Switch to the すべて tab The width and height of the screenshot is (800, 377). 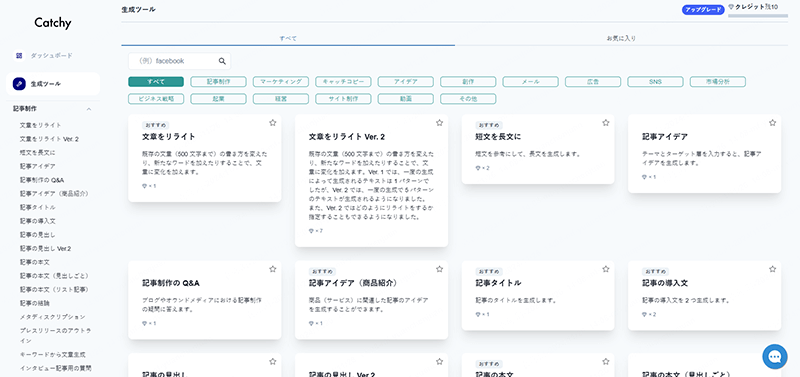288,38
